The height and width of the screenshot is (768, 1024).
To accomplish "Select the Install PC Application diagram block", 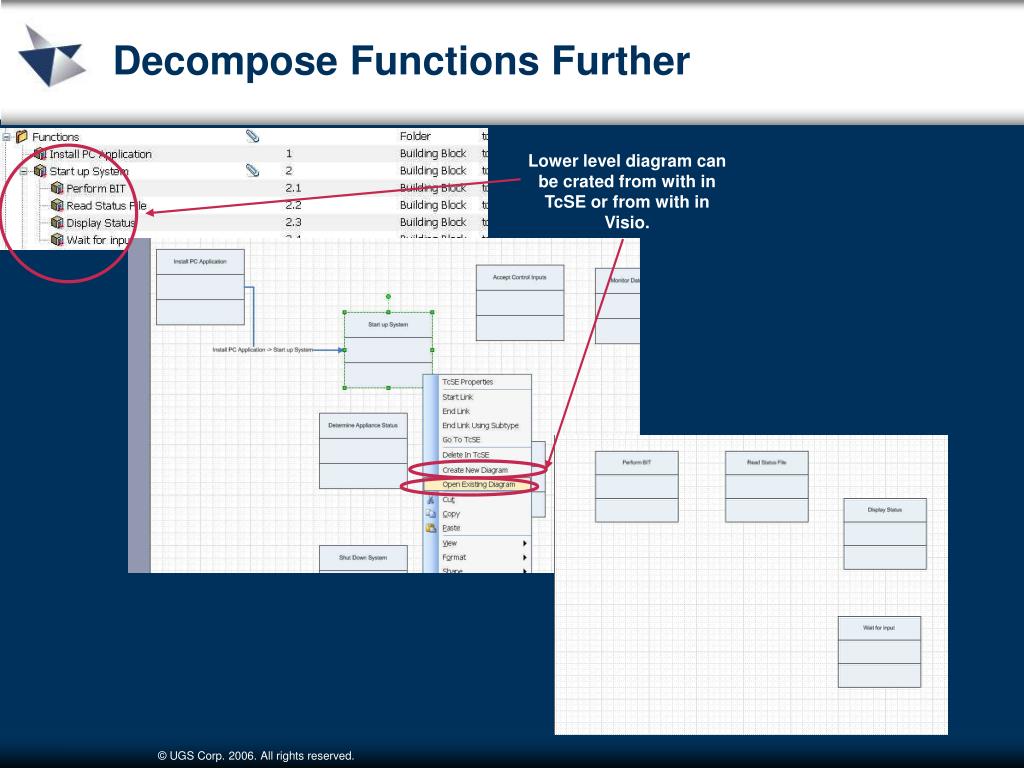I will click(x=200, y=287).
